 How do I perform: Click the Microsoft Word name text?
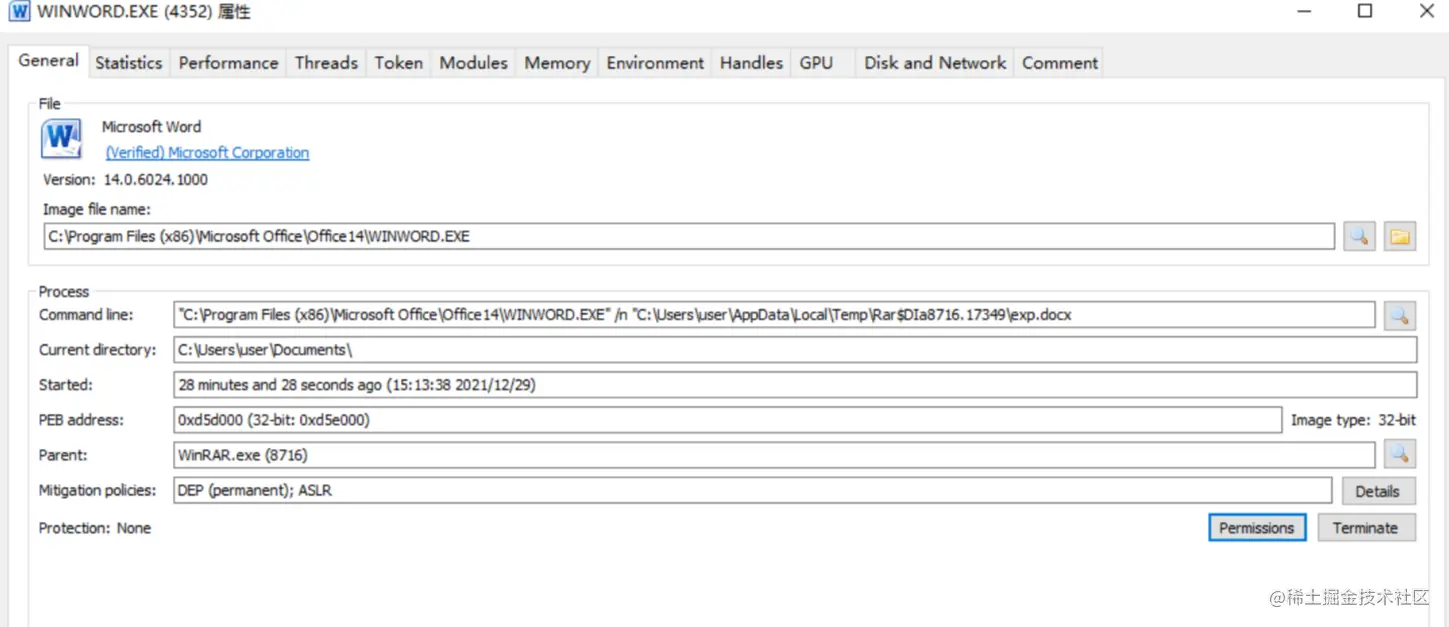pos(151,127)
